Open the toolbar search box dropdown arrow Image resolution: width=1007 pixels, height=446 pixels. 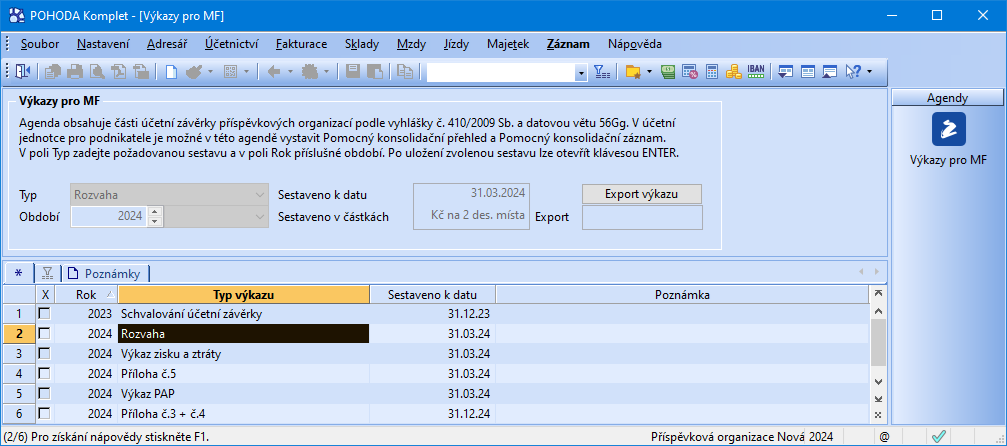582,73
